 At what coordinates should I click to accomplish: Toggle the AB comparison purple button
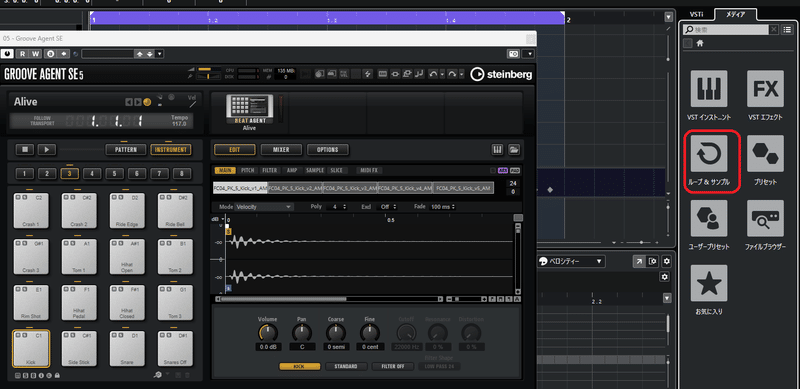(503, 171)
